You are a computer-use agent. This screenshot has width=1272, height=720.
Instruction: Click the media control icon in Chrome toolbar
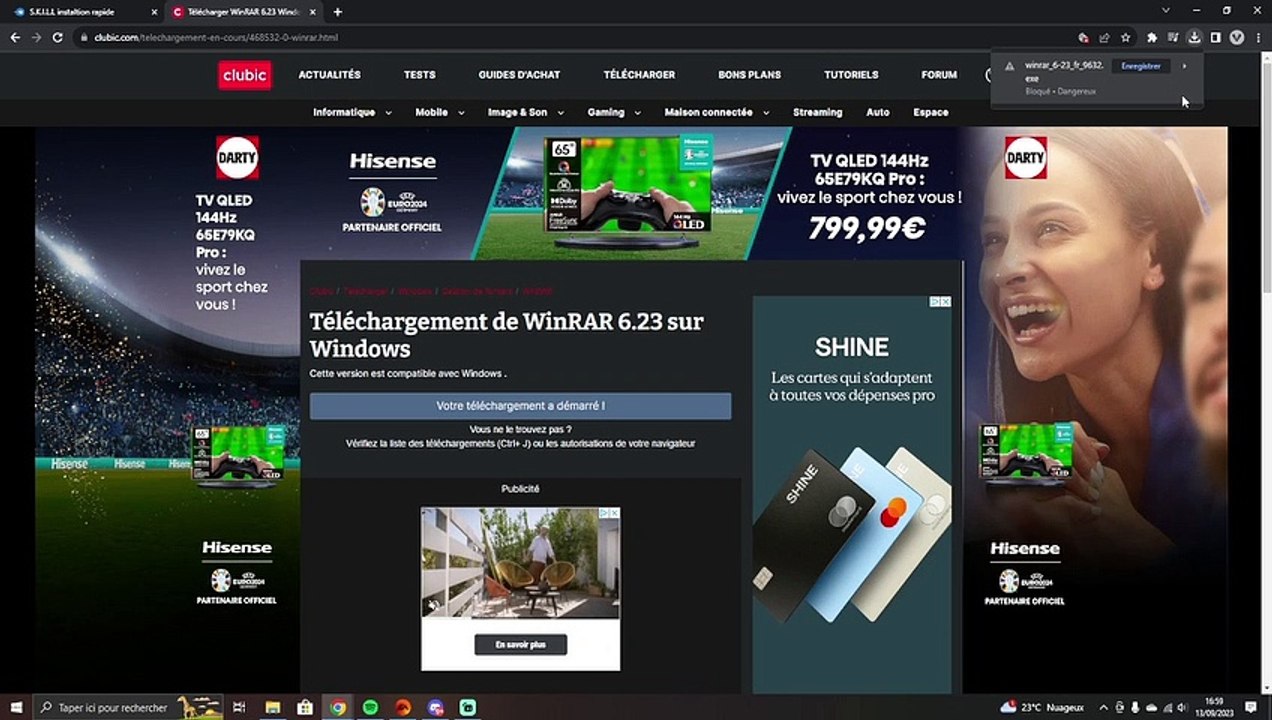pyautogui.click(x=1173, y=38)
